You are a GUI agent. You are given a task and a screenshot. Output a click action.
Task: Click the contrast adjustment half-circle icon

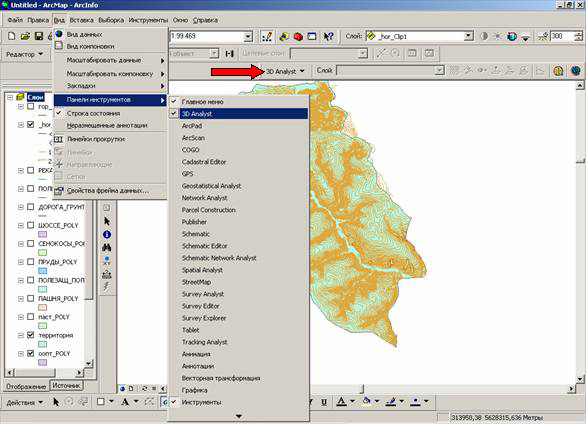484,36
